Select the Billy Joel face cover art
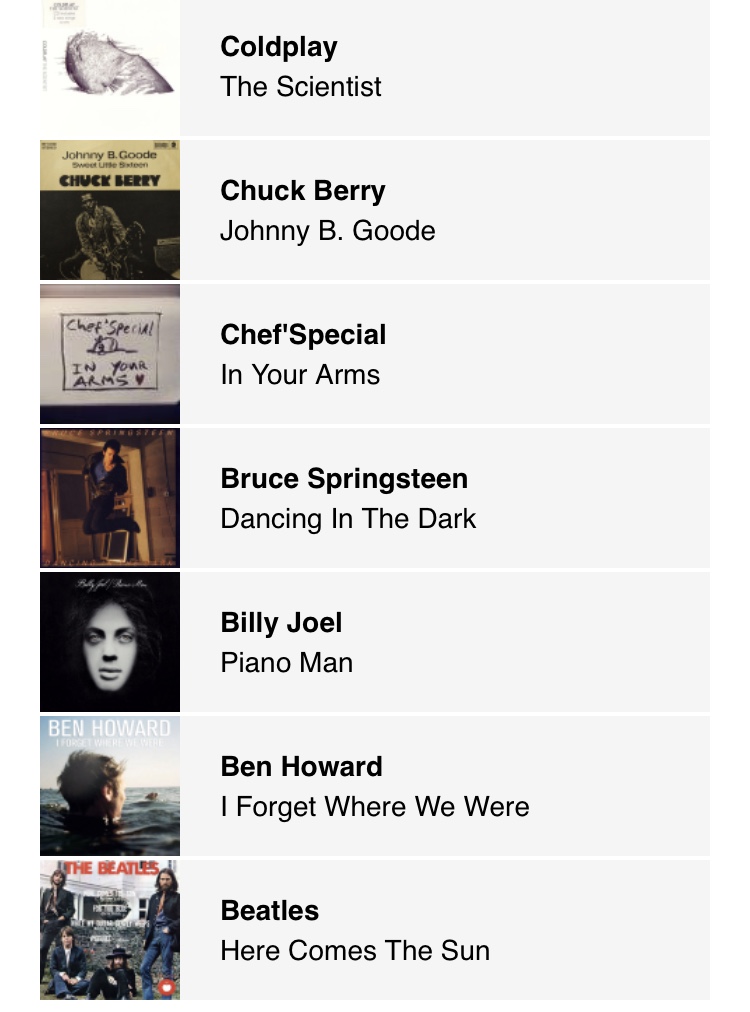This screenshot has height=1012, width=750. tap(110, 642)
